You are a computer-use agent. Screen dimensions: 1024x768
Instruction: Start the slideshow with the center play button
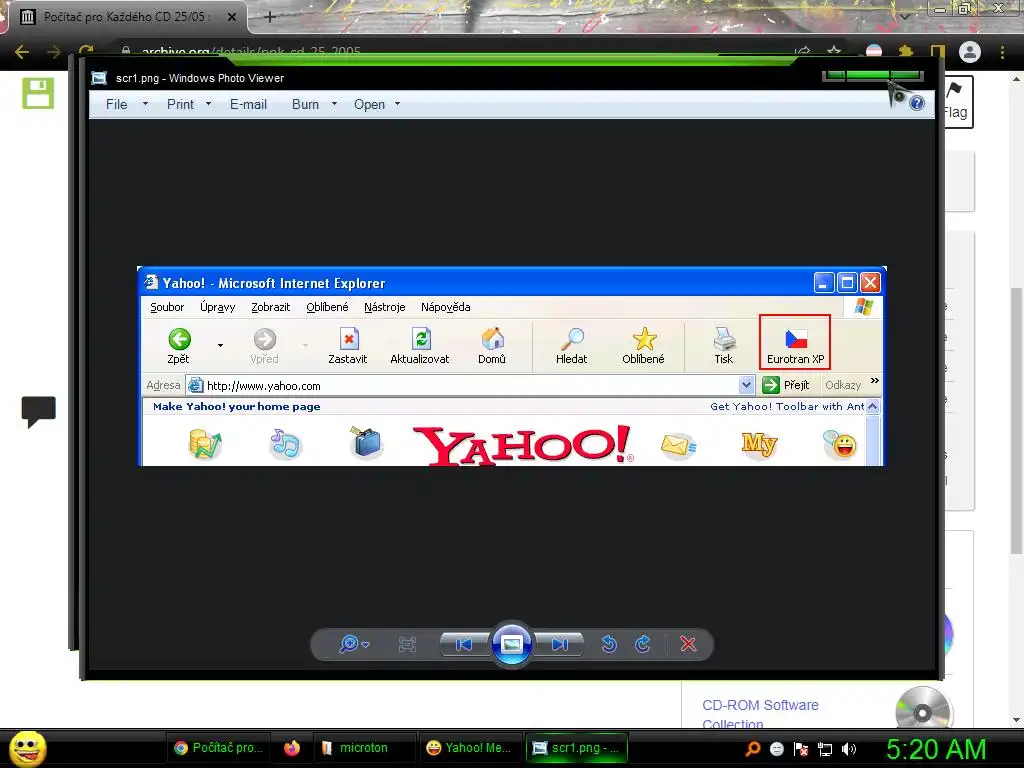511,645
